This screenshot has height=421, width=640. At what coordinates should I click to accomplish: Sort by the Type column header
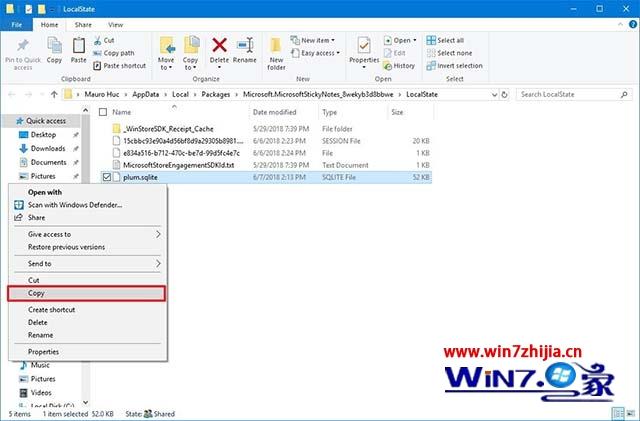(352, 112)
